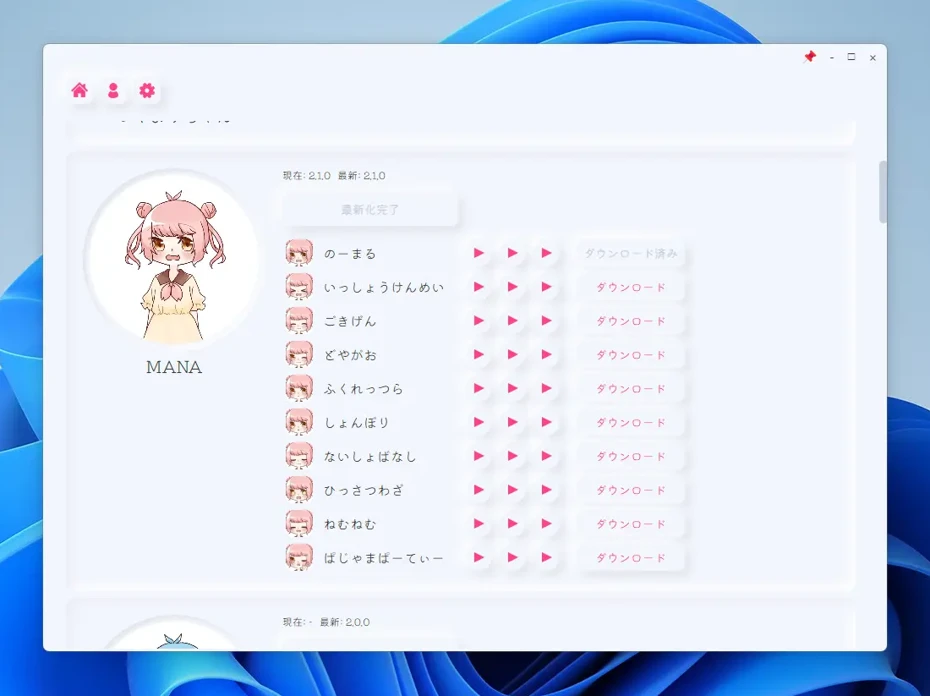Viewport: 930px width, 696px height.
Task: Click the のーまる face thumbnail
Action: pyautogui.click(x=299, y=253)
